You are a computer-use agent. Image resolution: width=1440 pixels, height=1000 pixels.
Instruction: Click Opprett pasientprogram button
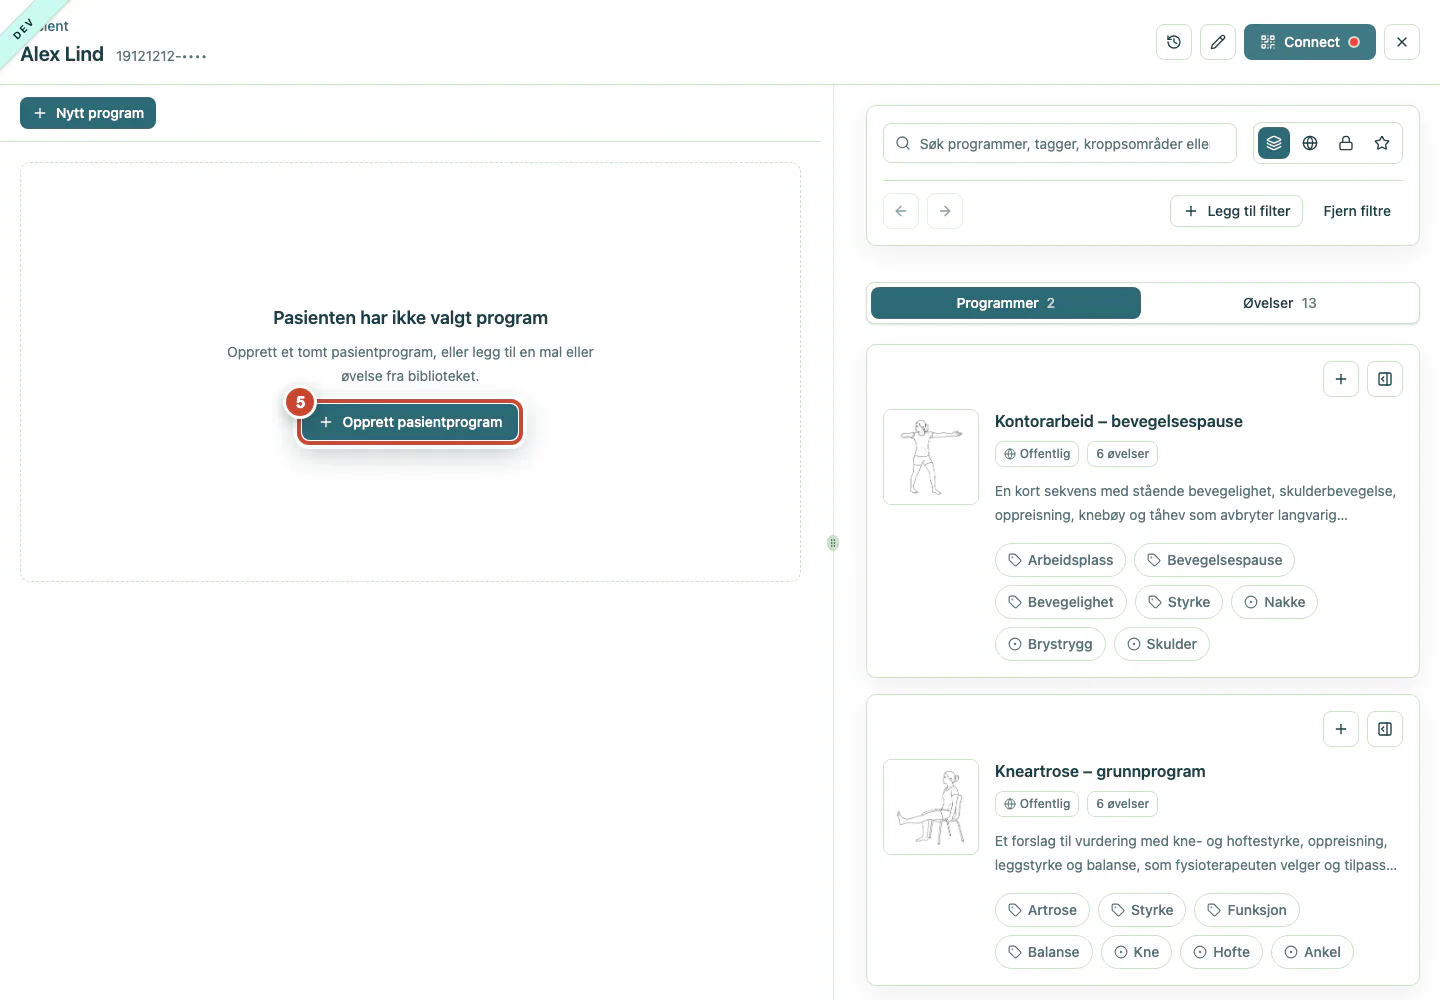(410, 422)
